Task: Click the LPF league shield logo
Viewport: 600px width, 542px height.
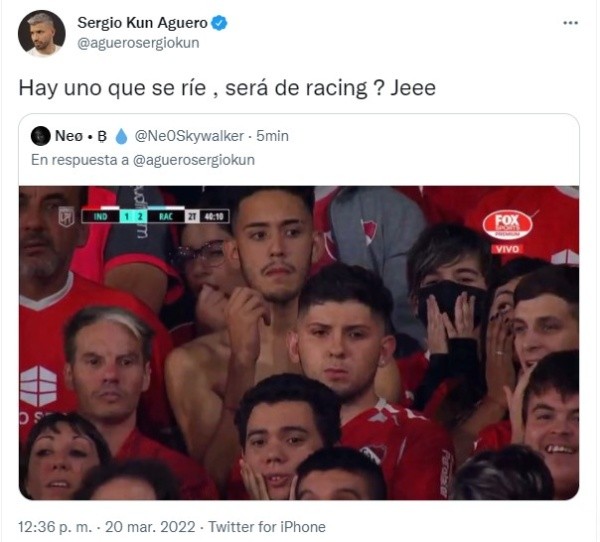Action: (66, 217)
